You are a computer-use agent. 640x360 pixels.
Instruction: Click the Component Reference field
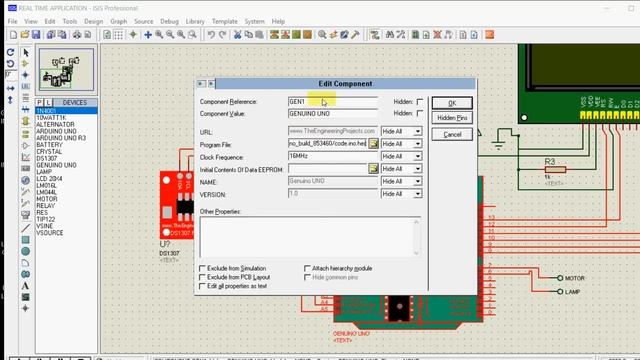[333, 102]
